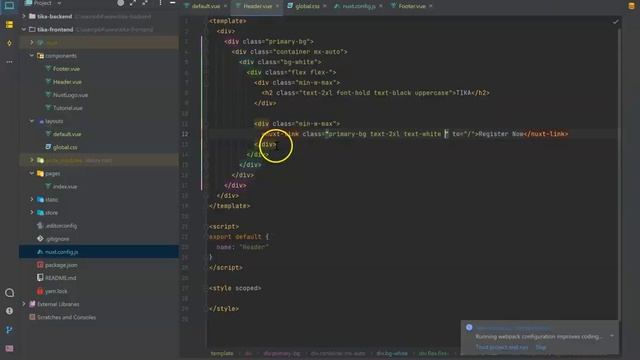Open Header.vue in the project tree
640x360 pixels.
click(67, 82)
